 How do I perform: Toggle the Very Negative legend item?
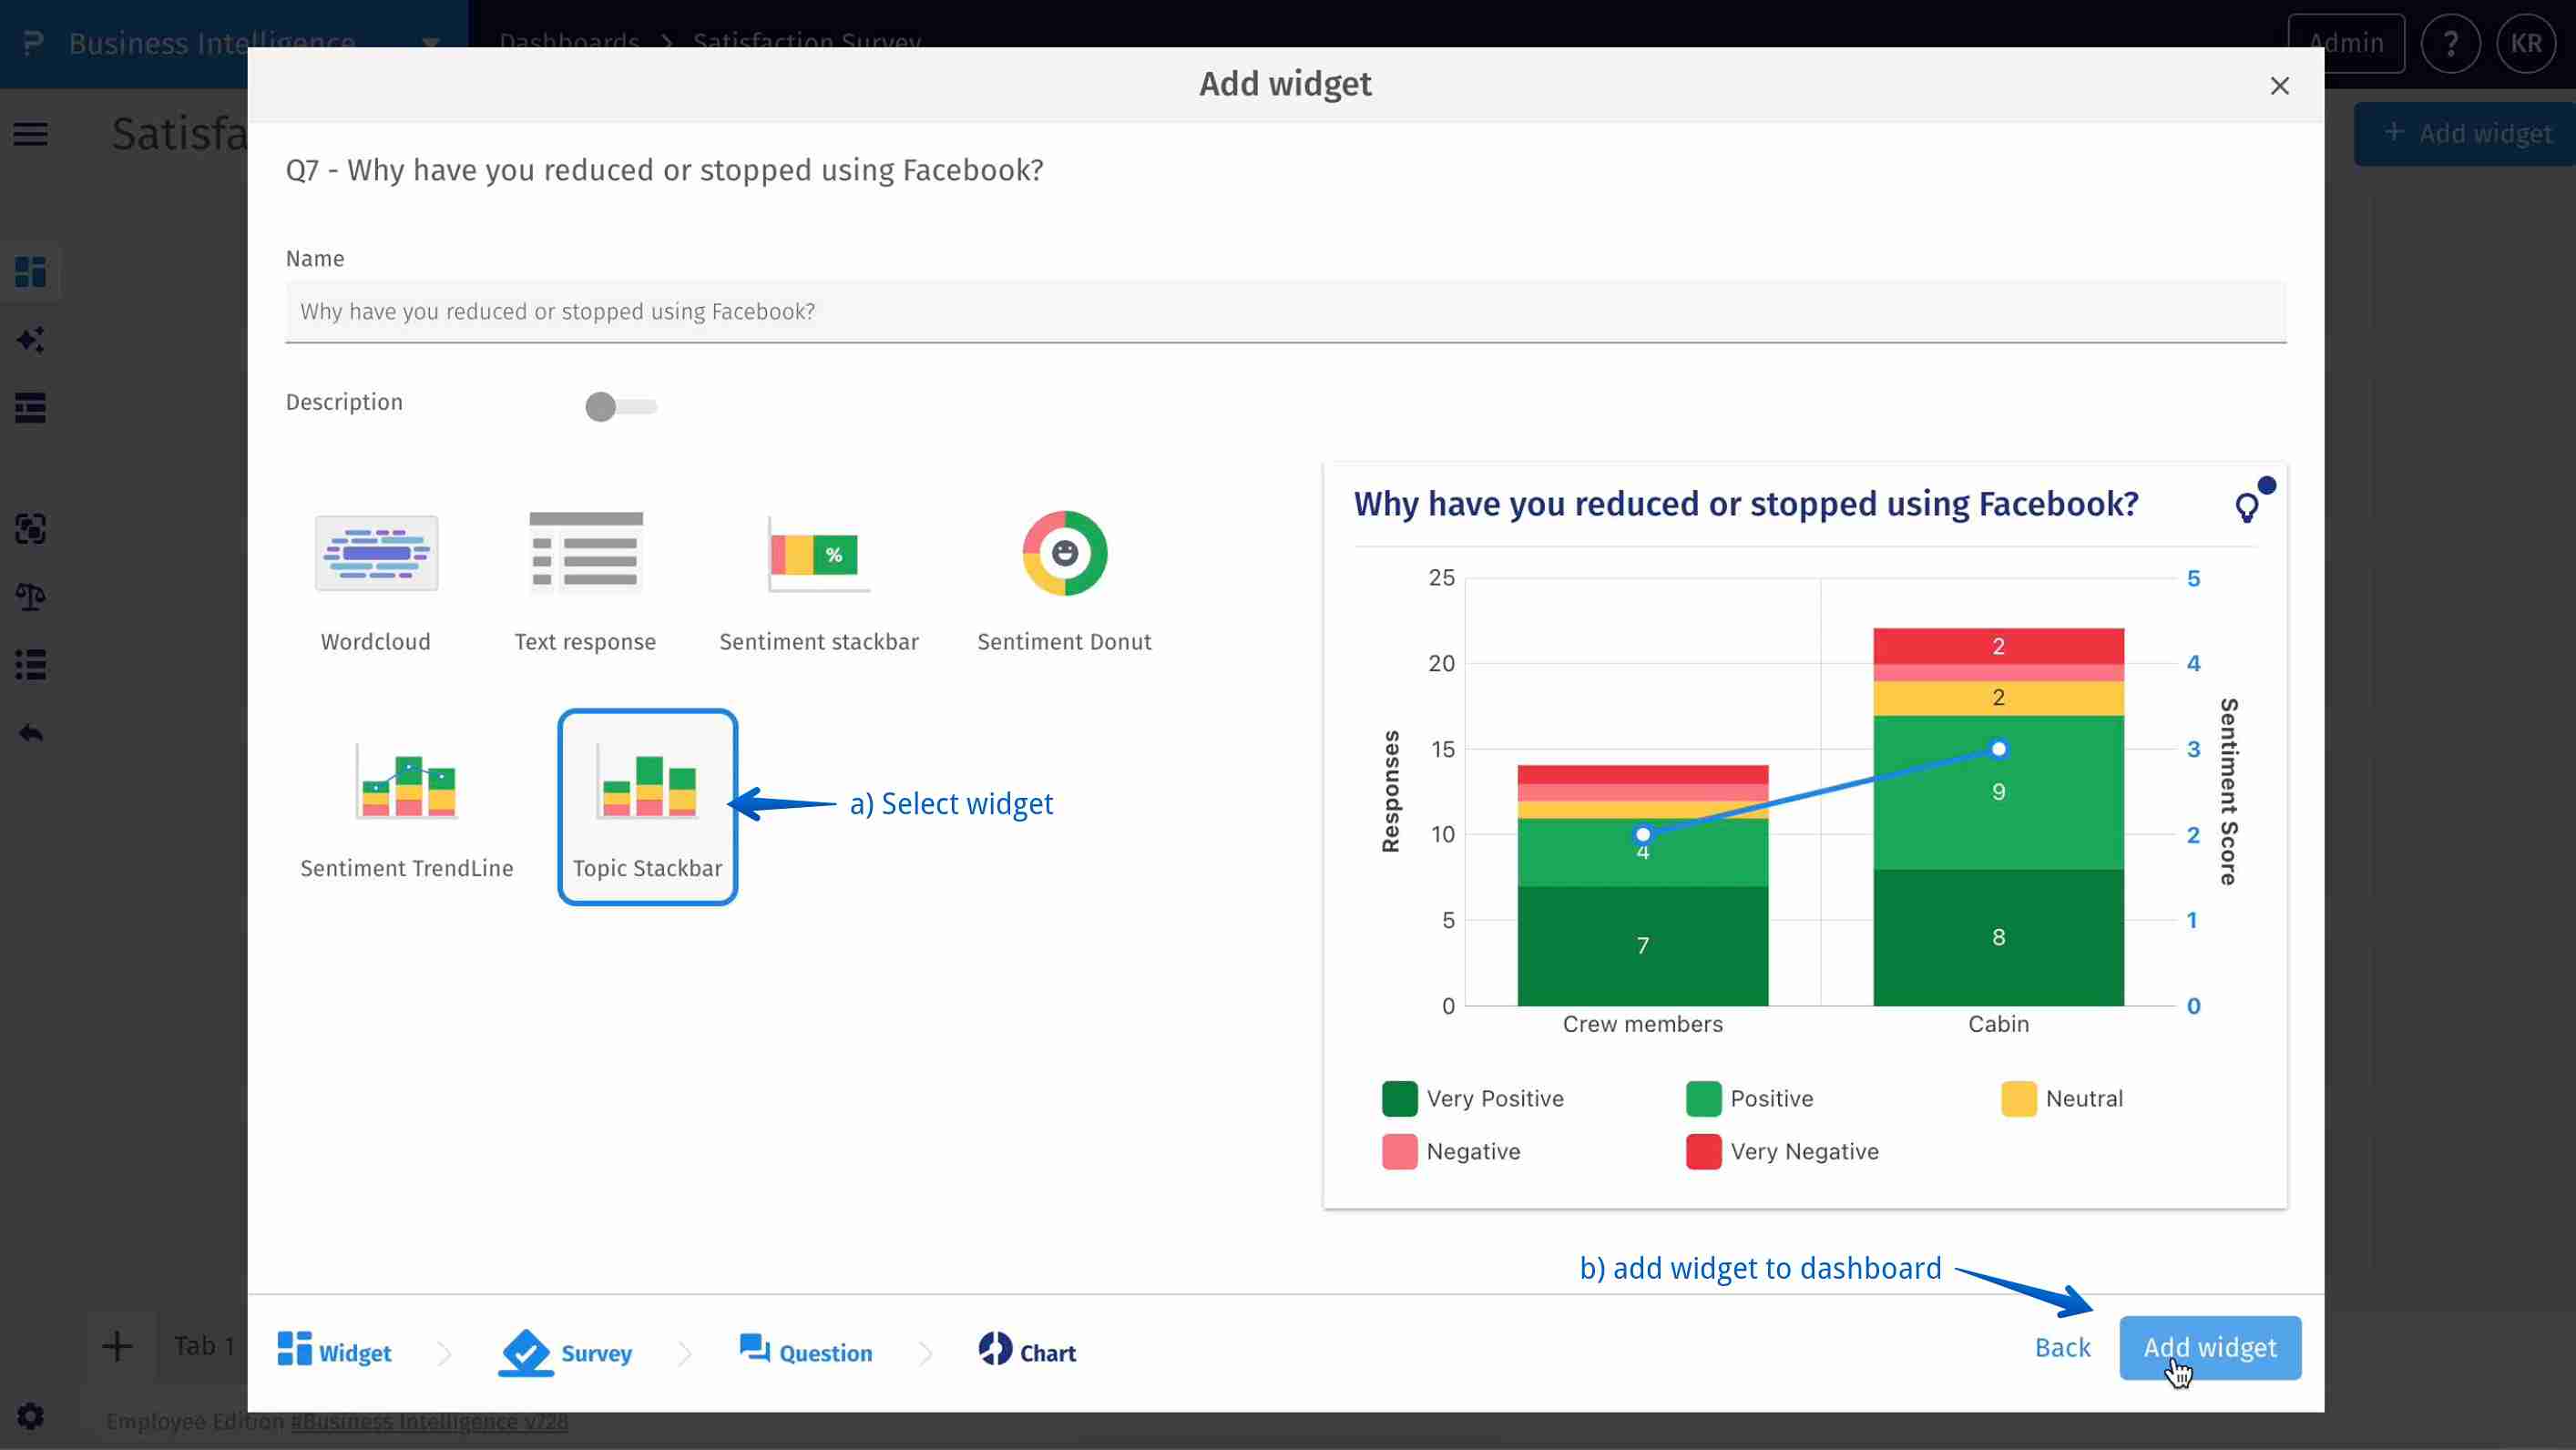(x=1783, y=1151)
